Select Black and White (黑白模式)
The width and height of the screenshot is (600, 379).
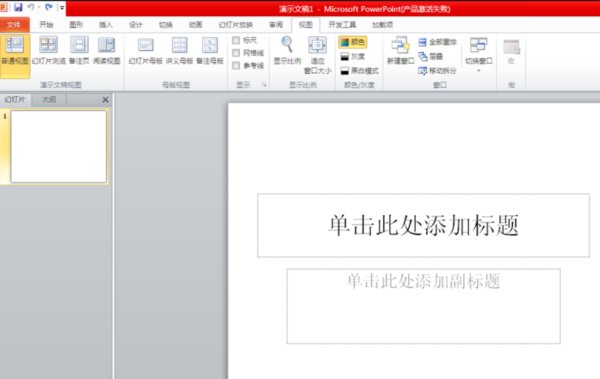tap(359, 71)
